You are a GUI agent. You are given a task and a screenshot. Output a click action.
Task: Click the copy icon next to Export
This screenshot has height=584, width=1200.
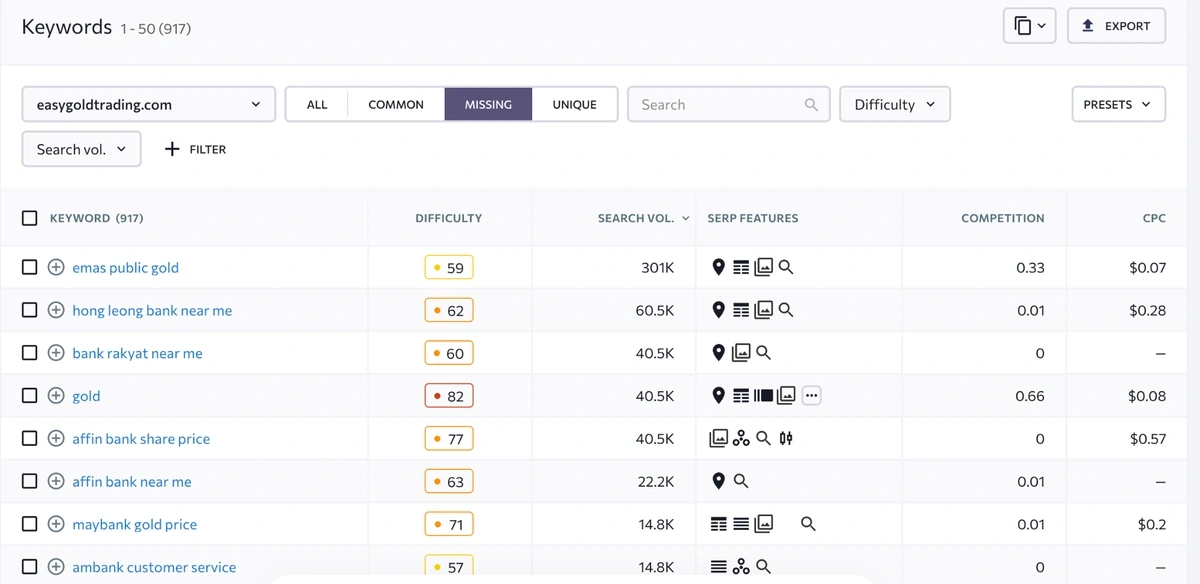[x=1029, y=26]
